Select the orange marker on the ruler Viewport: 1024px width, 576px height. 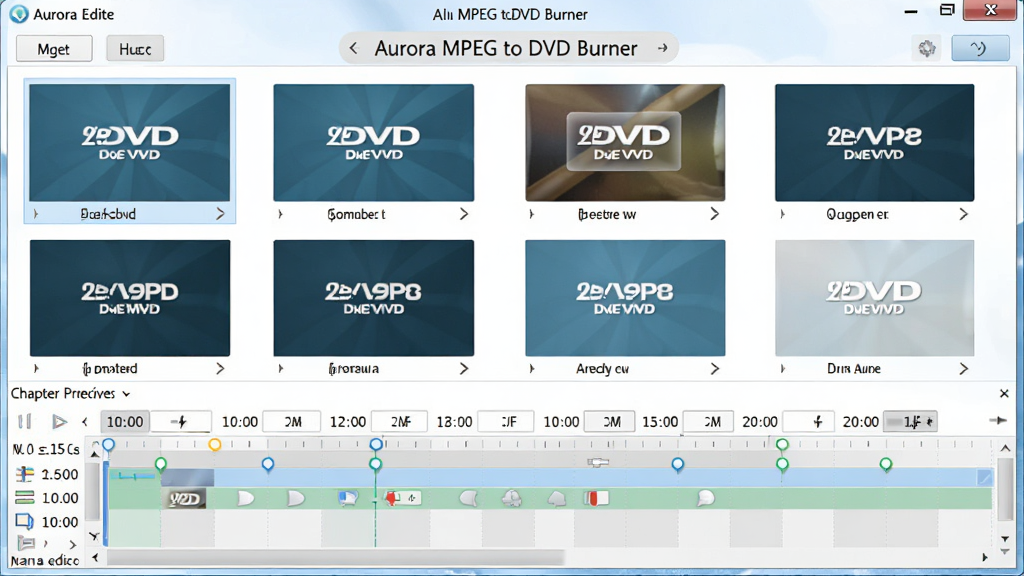pyautogui.click(x=214, y=445)
